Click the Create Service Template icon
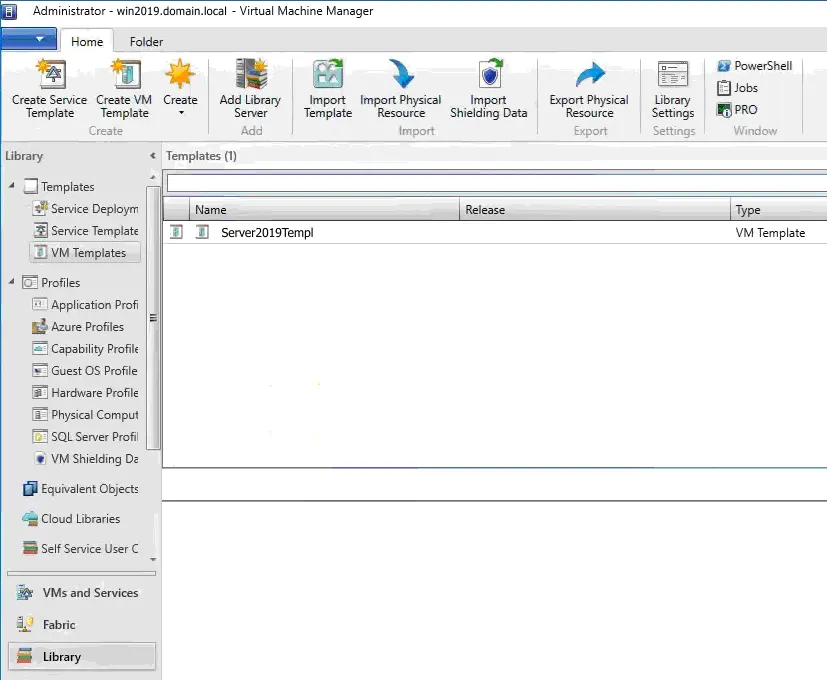 pyautogui.click(x=51, y=73)
